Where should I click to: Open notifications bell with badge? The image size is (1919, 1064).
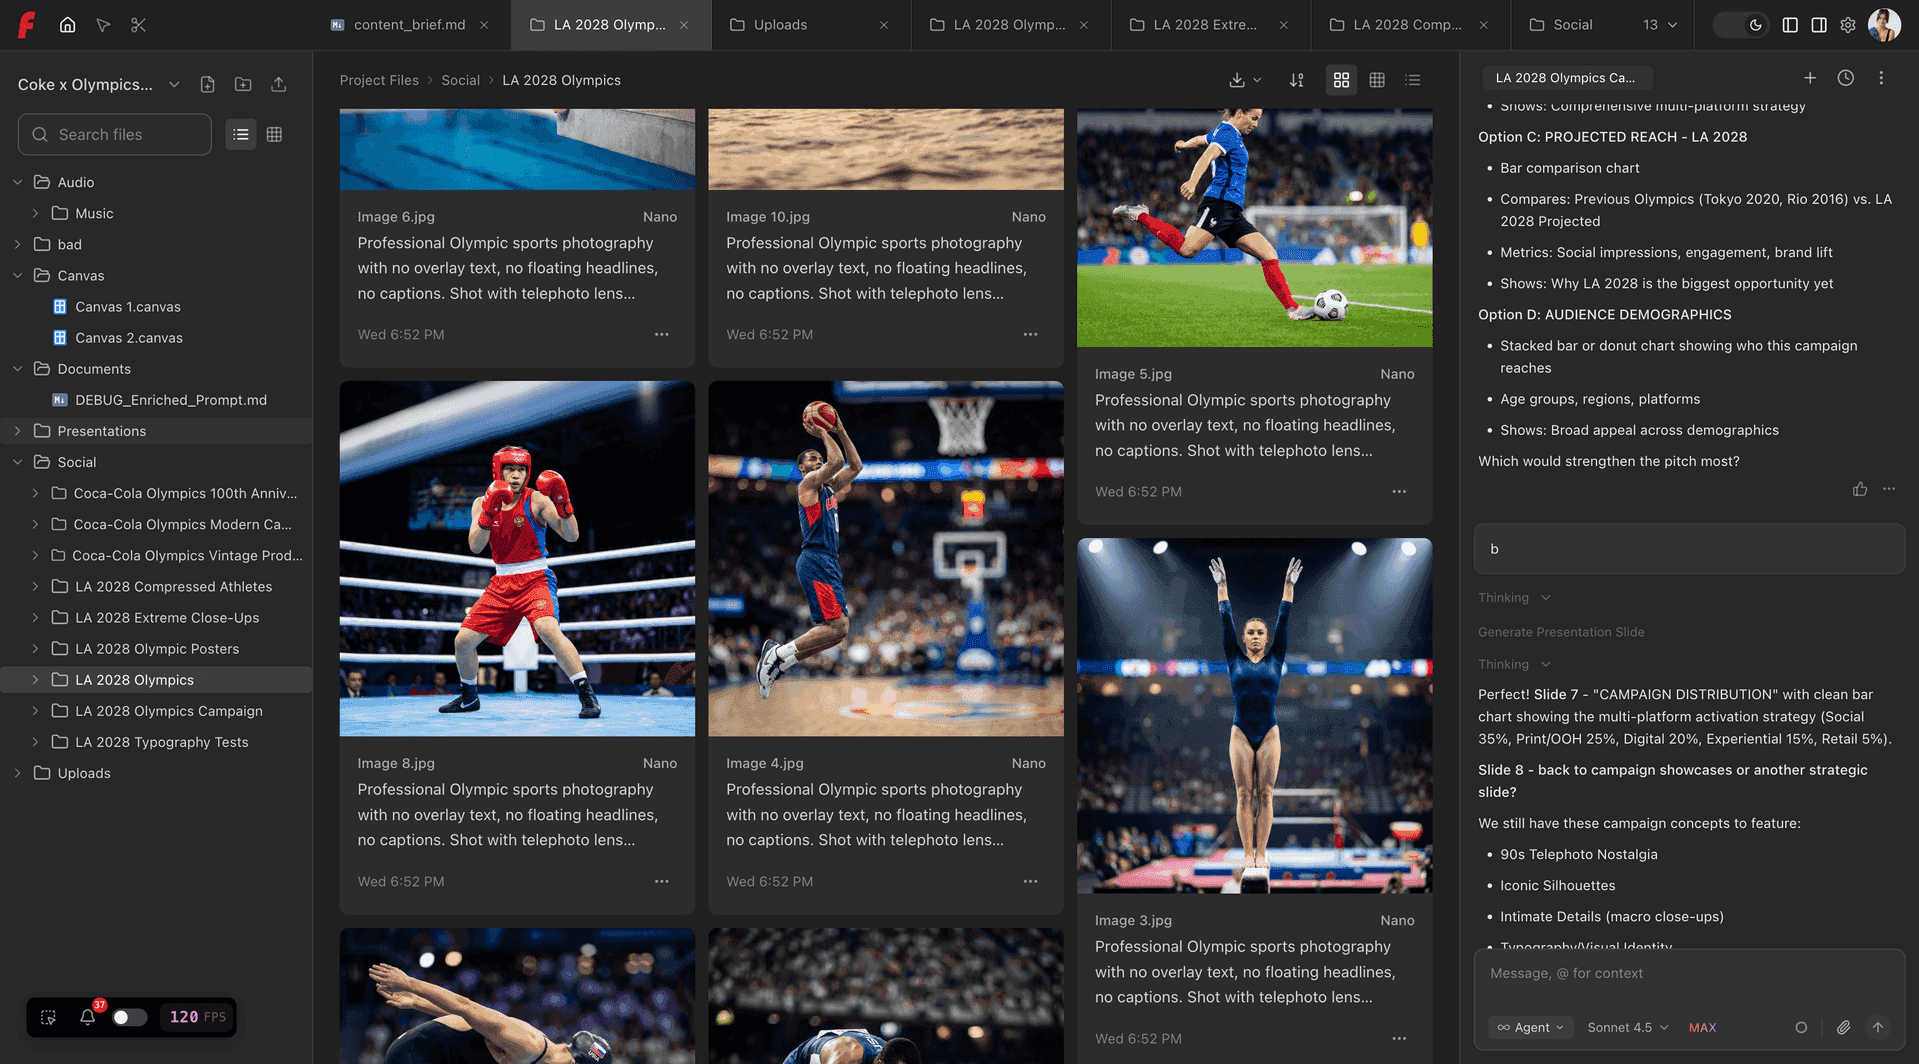(88, 1017)
